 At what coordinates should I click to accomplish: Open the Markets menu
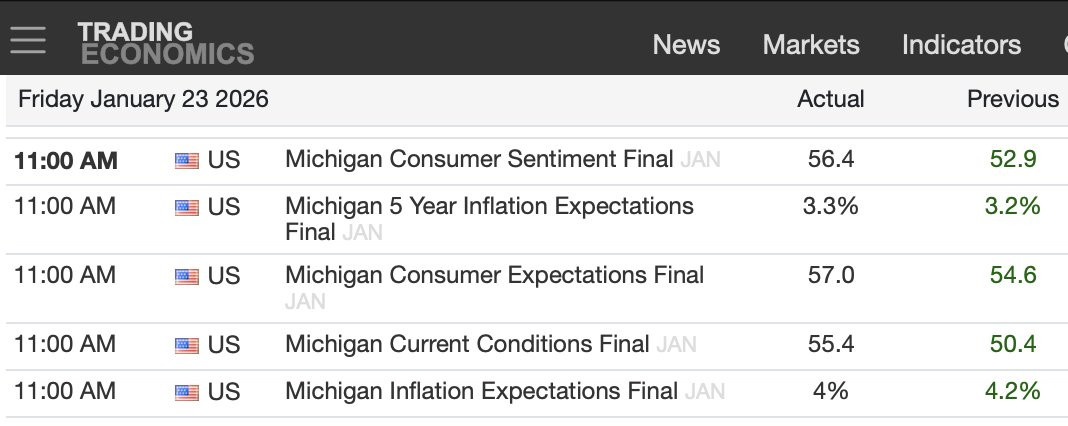click(811, 45)
